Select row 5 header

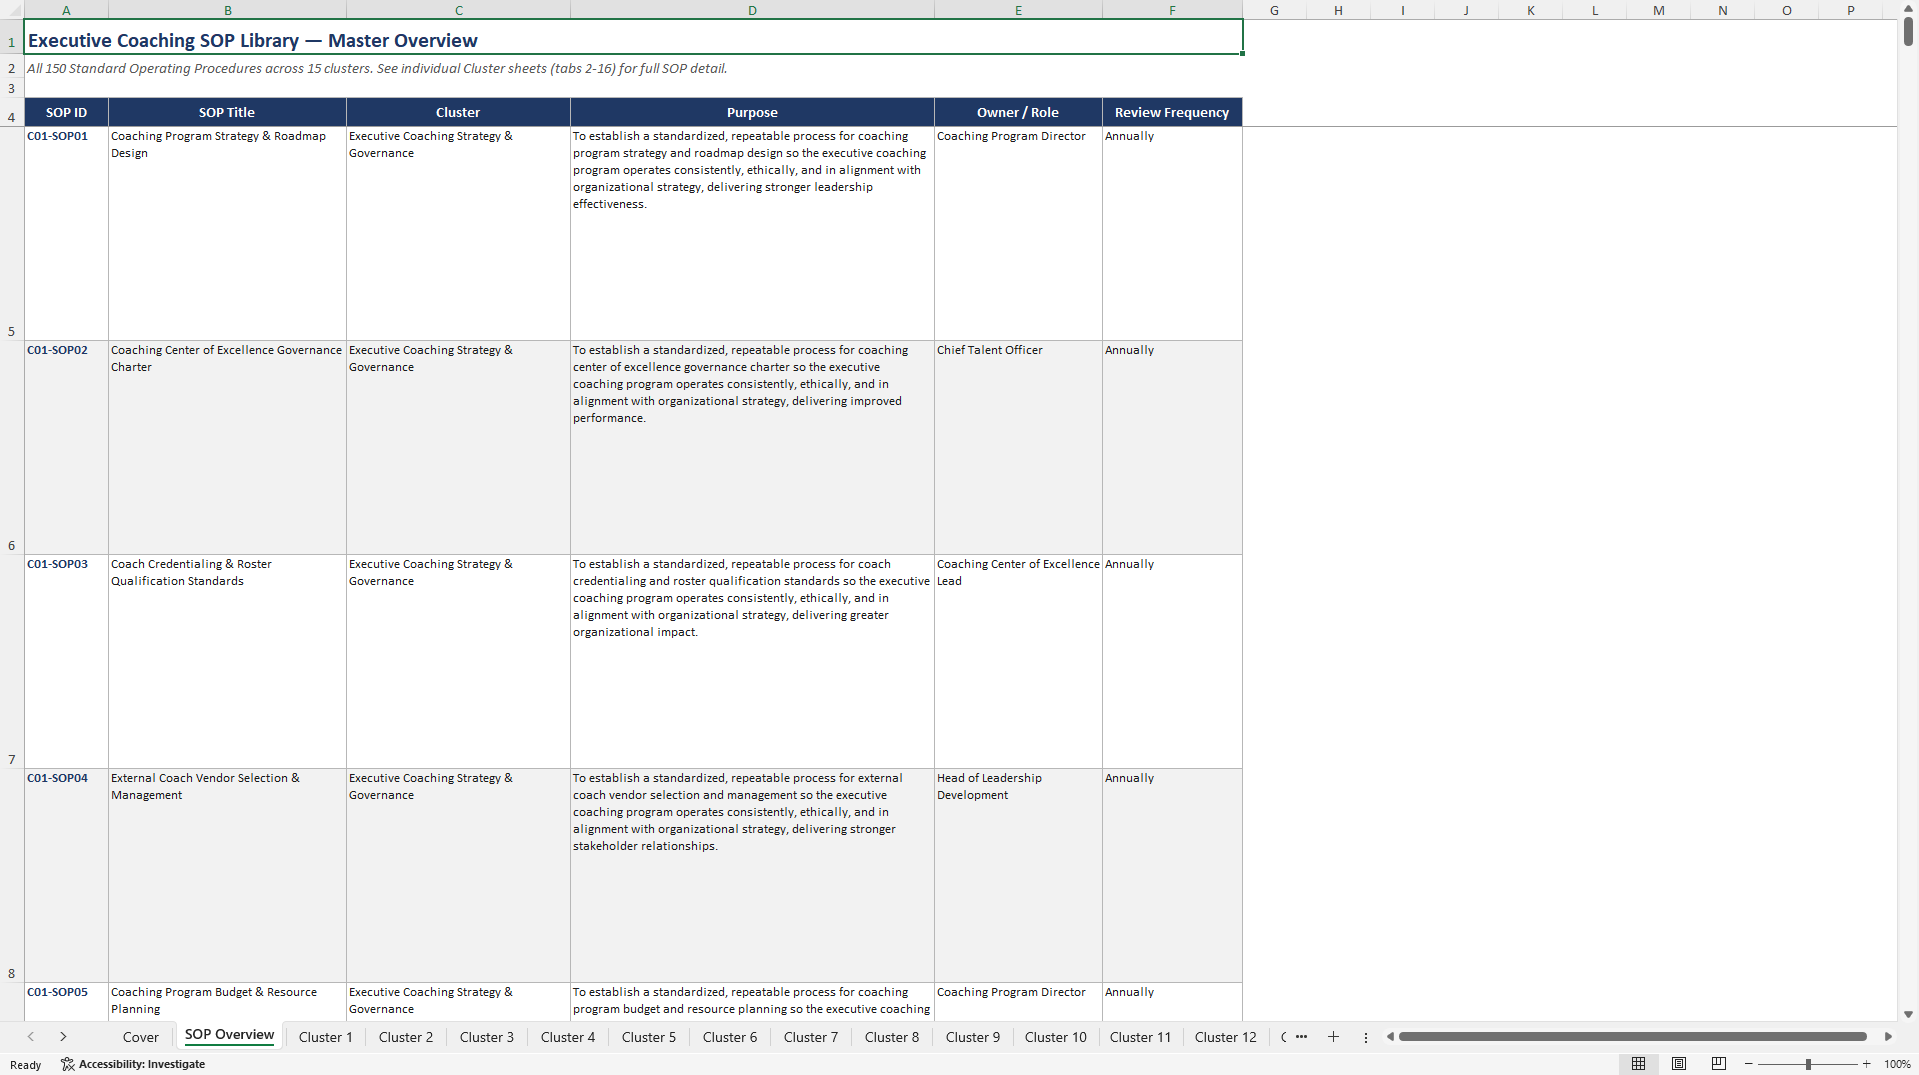coord(12,233)
